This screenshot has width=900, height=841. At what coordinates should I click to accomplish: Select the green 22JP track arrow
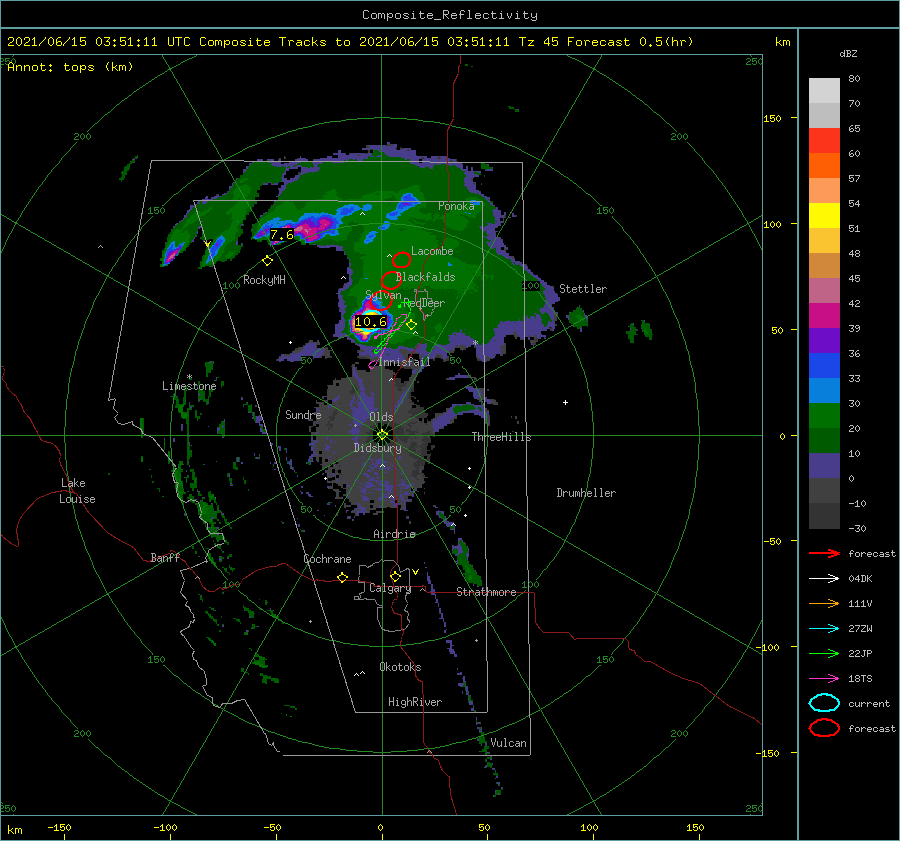click(x=824, y=653)
